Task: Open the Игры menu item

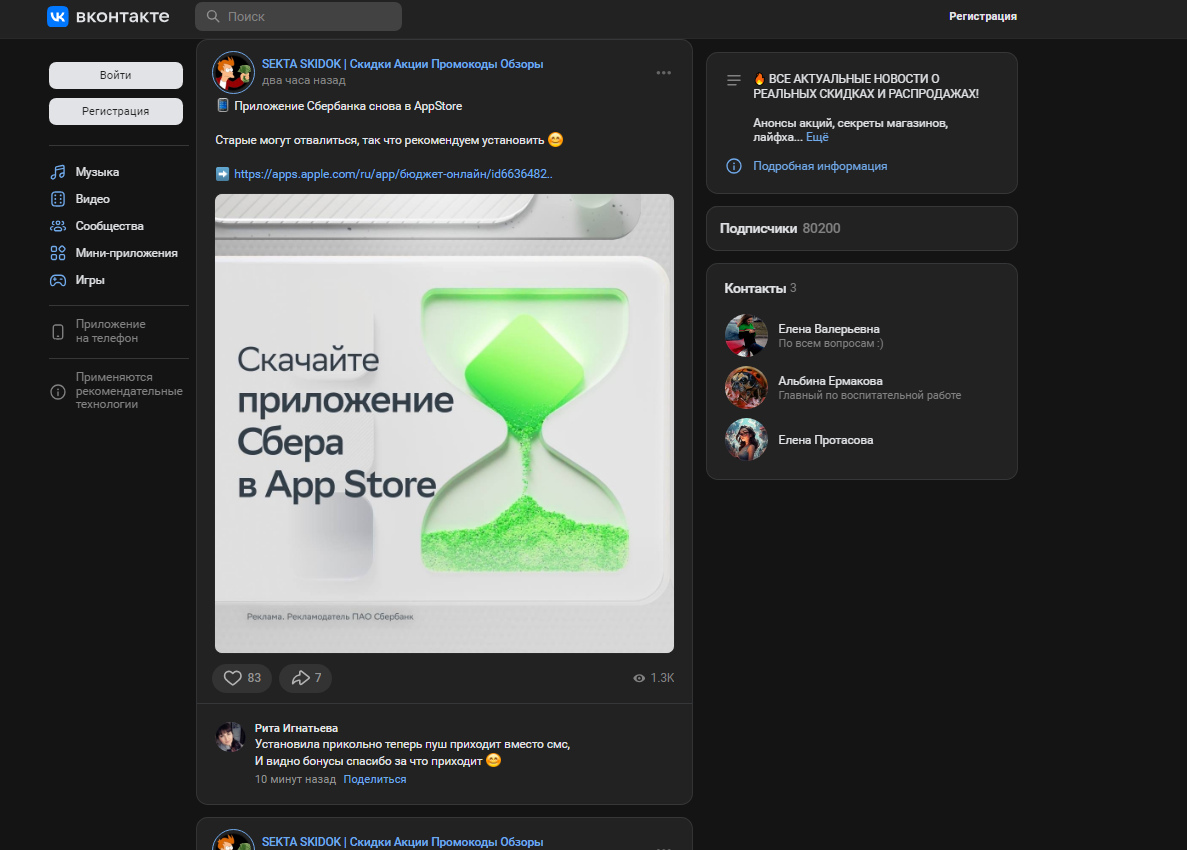Action: pyautogui.click(x=89, y=280)
